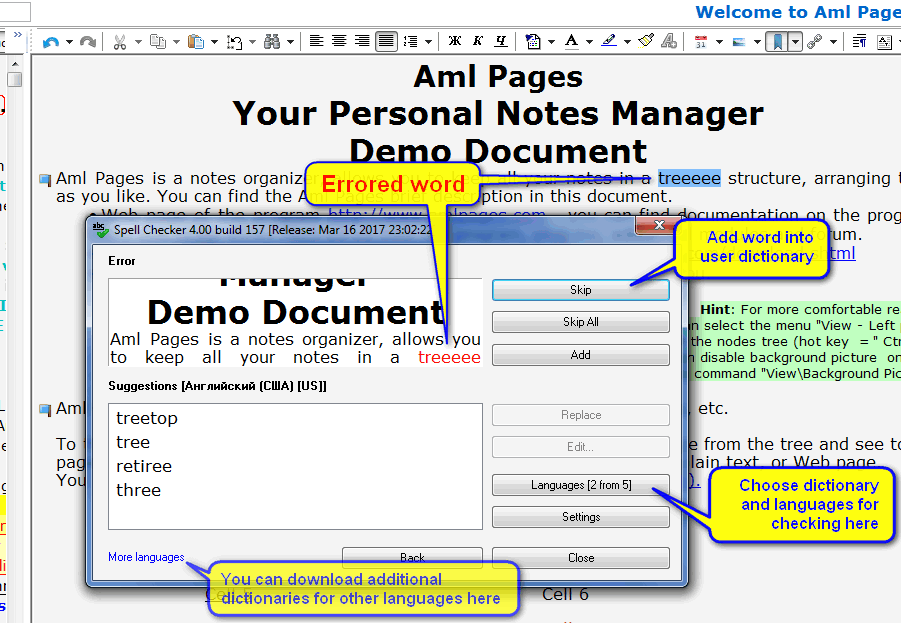Open the Cut dropdown arrow
901x623 pixels.
pos(138,42)
